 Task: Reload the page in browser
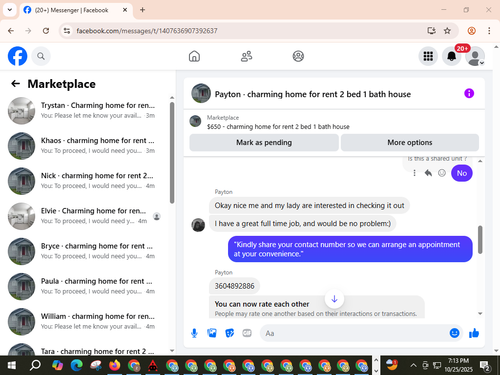(x=46, y=31)
